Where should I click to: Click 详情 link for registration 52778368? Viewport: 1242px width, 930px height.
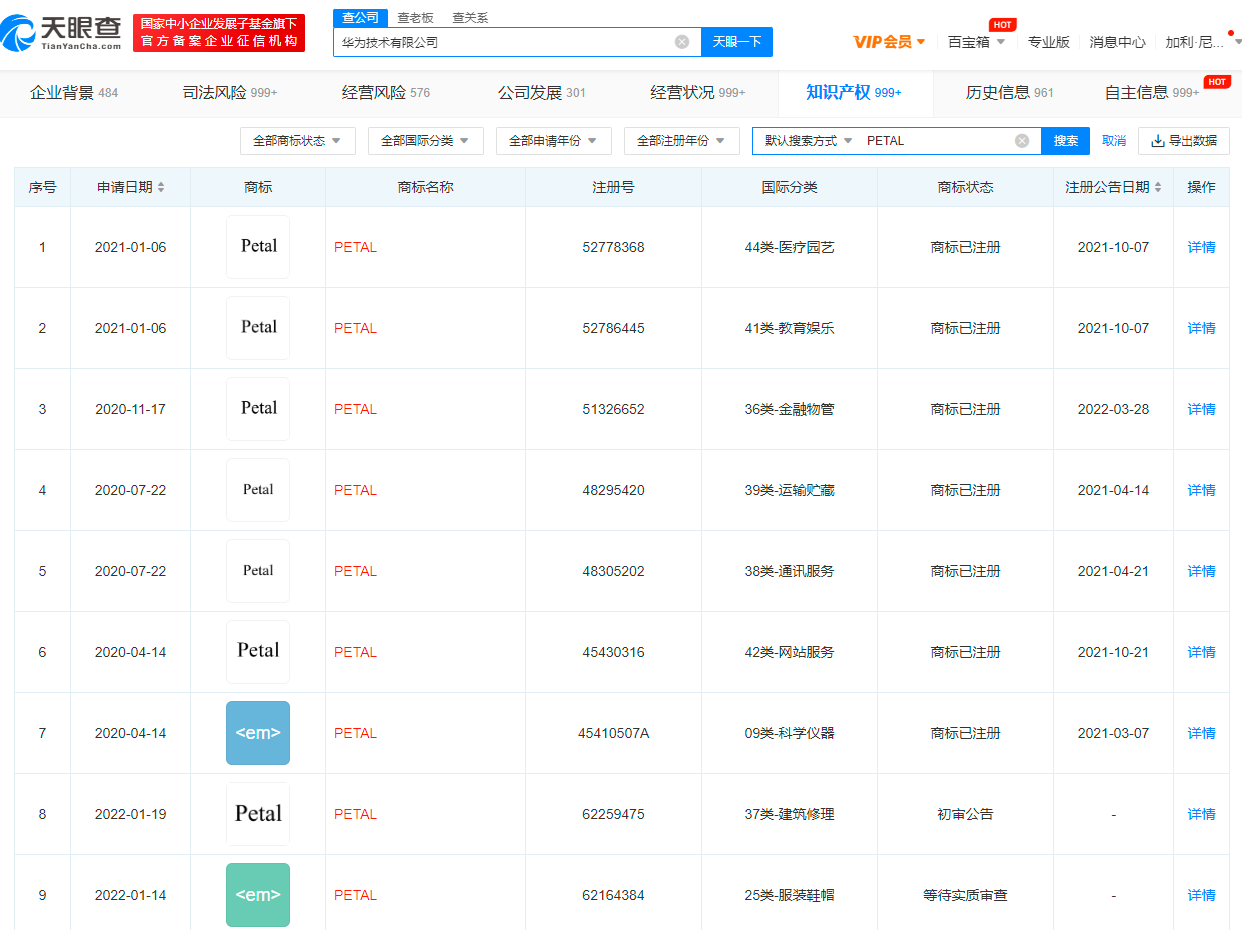(1201, 247)
